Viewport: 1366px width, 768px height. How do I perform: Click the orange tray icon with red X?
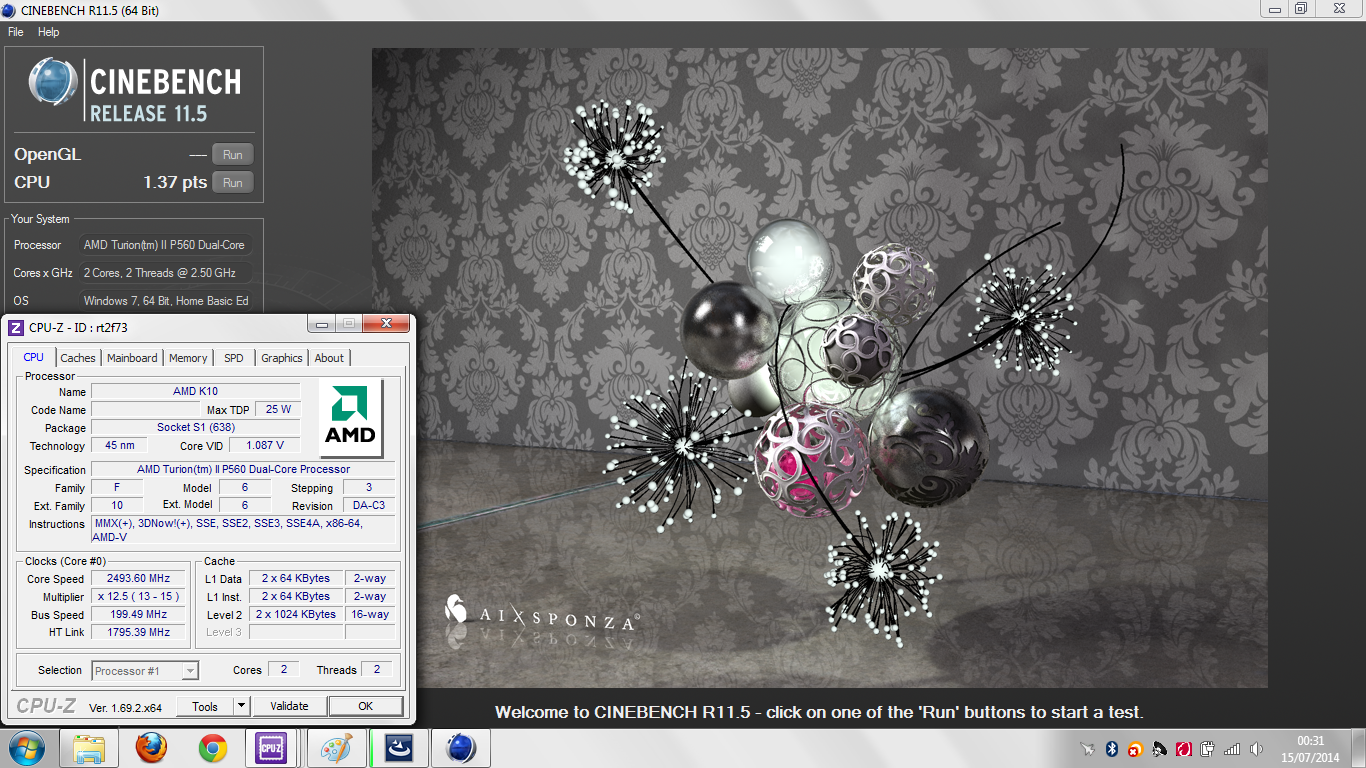coord(1135,748)
